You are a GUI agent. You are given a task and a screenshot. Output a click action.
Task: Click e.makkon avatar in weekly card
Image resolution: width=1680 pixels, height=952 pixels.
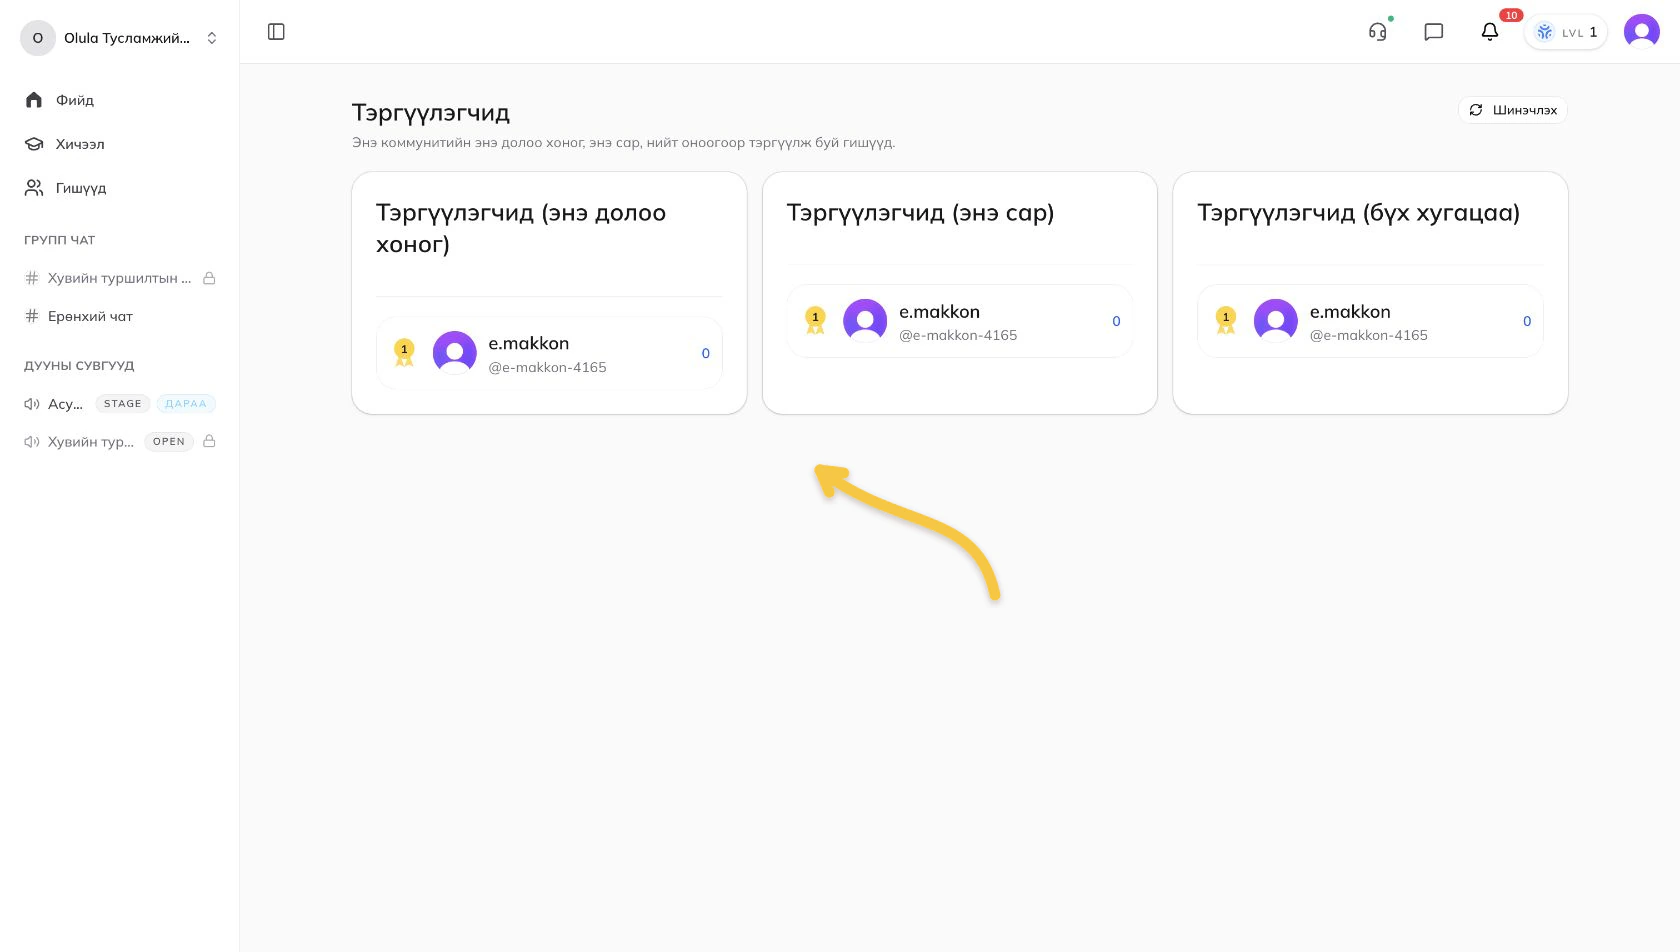click(455, 353)
